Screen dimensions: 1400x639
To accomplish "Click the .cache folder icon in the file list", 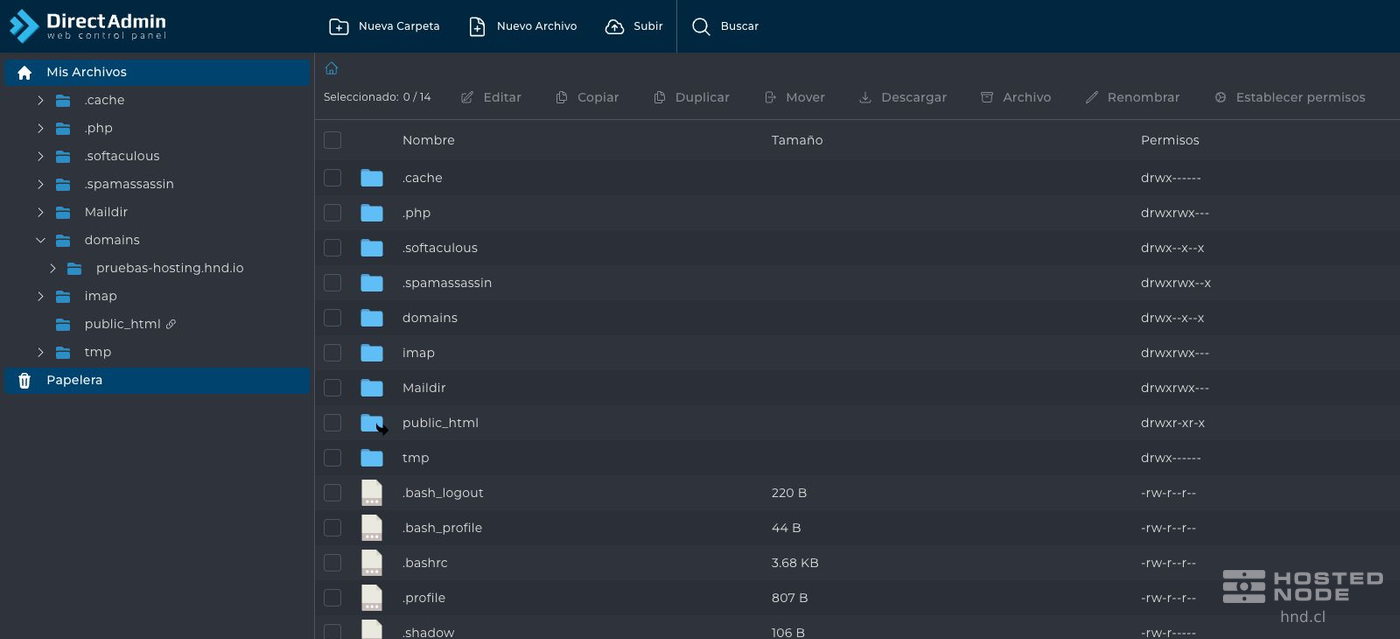I will [x=372, y=178].
